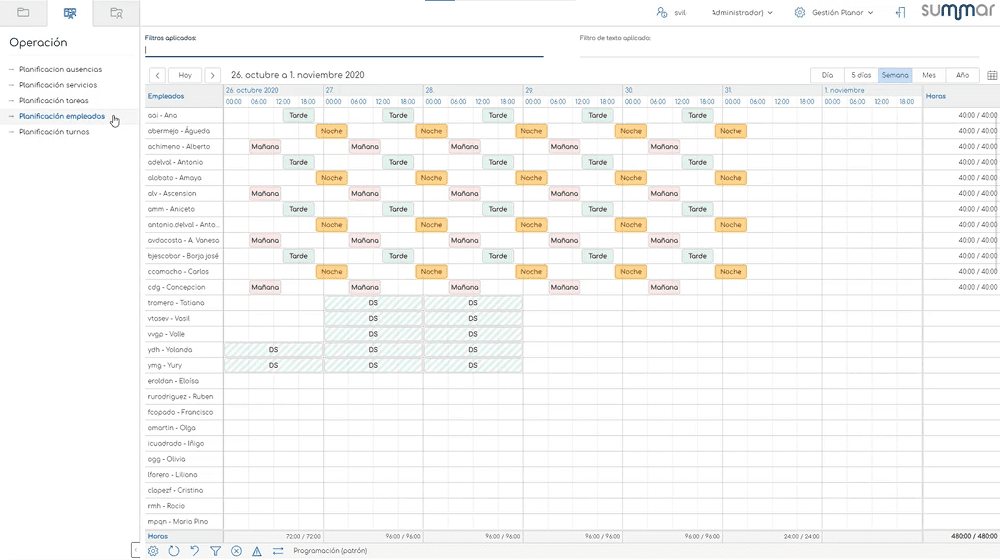Select employee row abermejo - Águeda
The image size is (1000, 560).
tap(184, 131)
